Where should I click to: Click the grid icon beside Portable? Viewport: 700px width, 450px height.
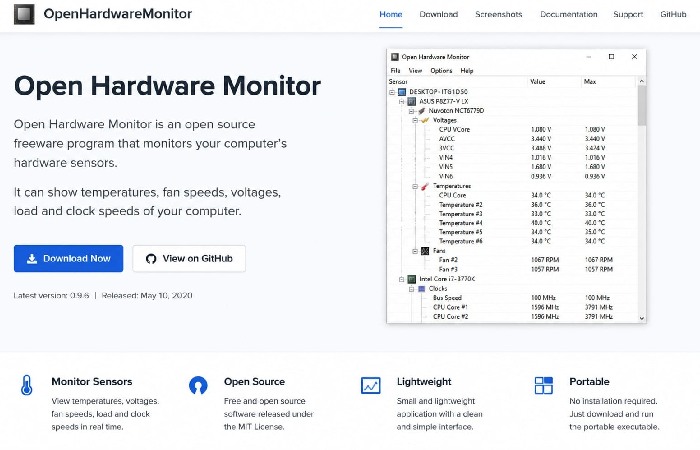coord(543,385)
